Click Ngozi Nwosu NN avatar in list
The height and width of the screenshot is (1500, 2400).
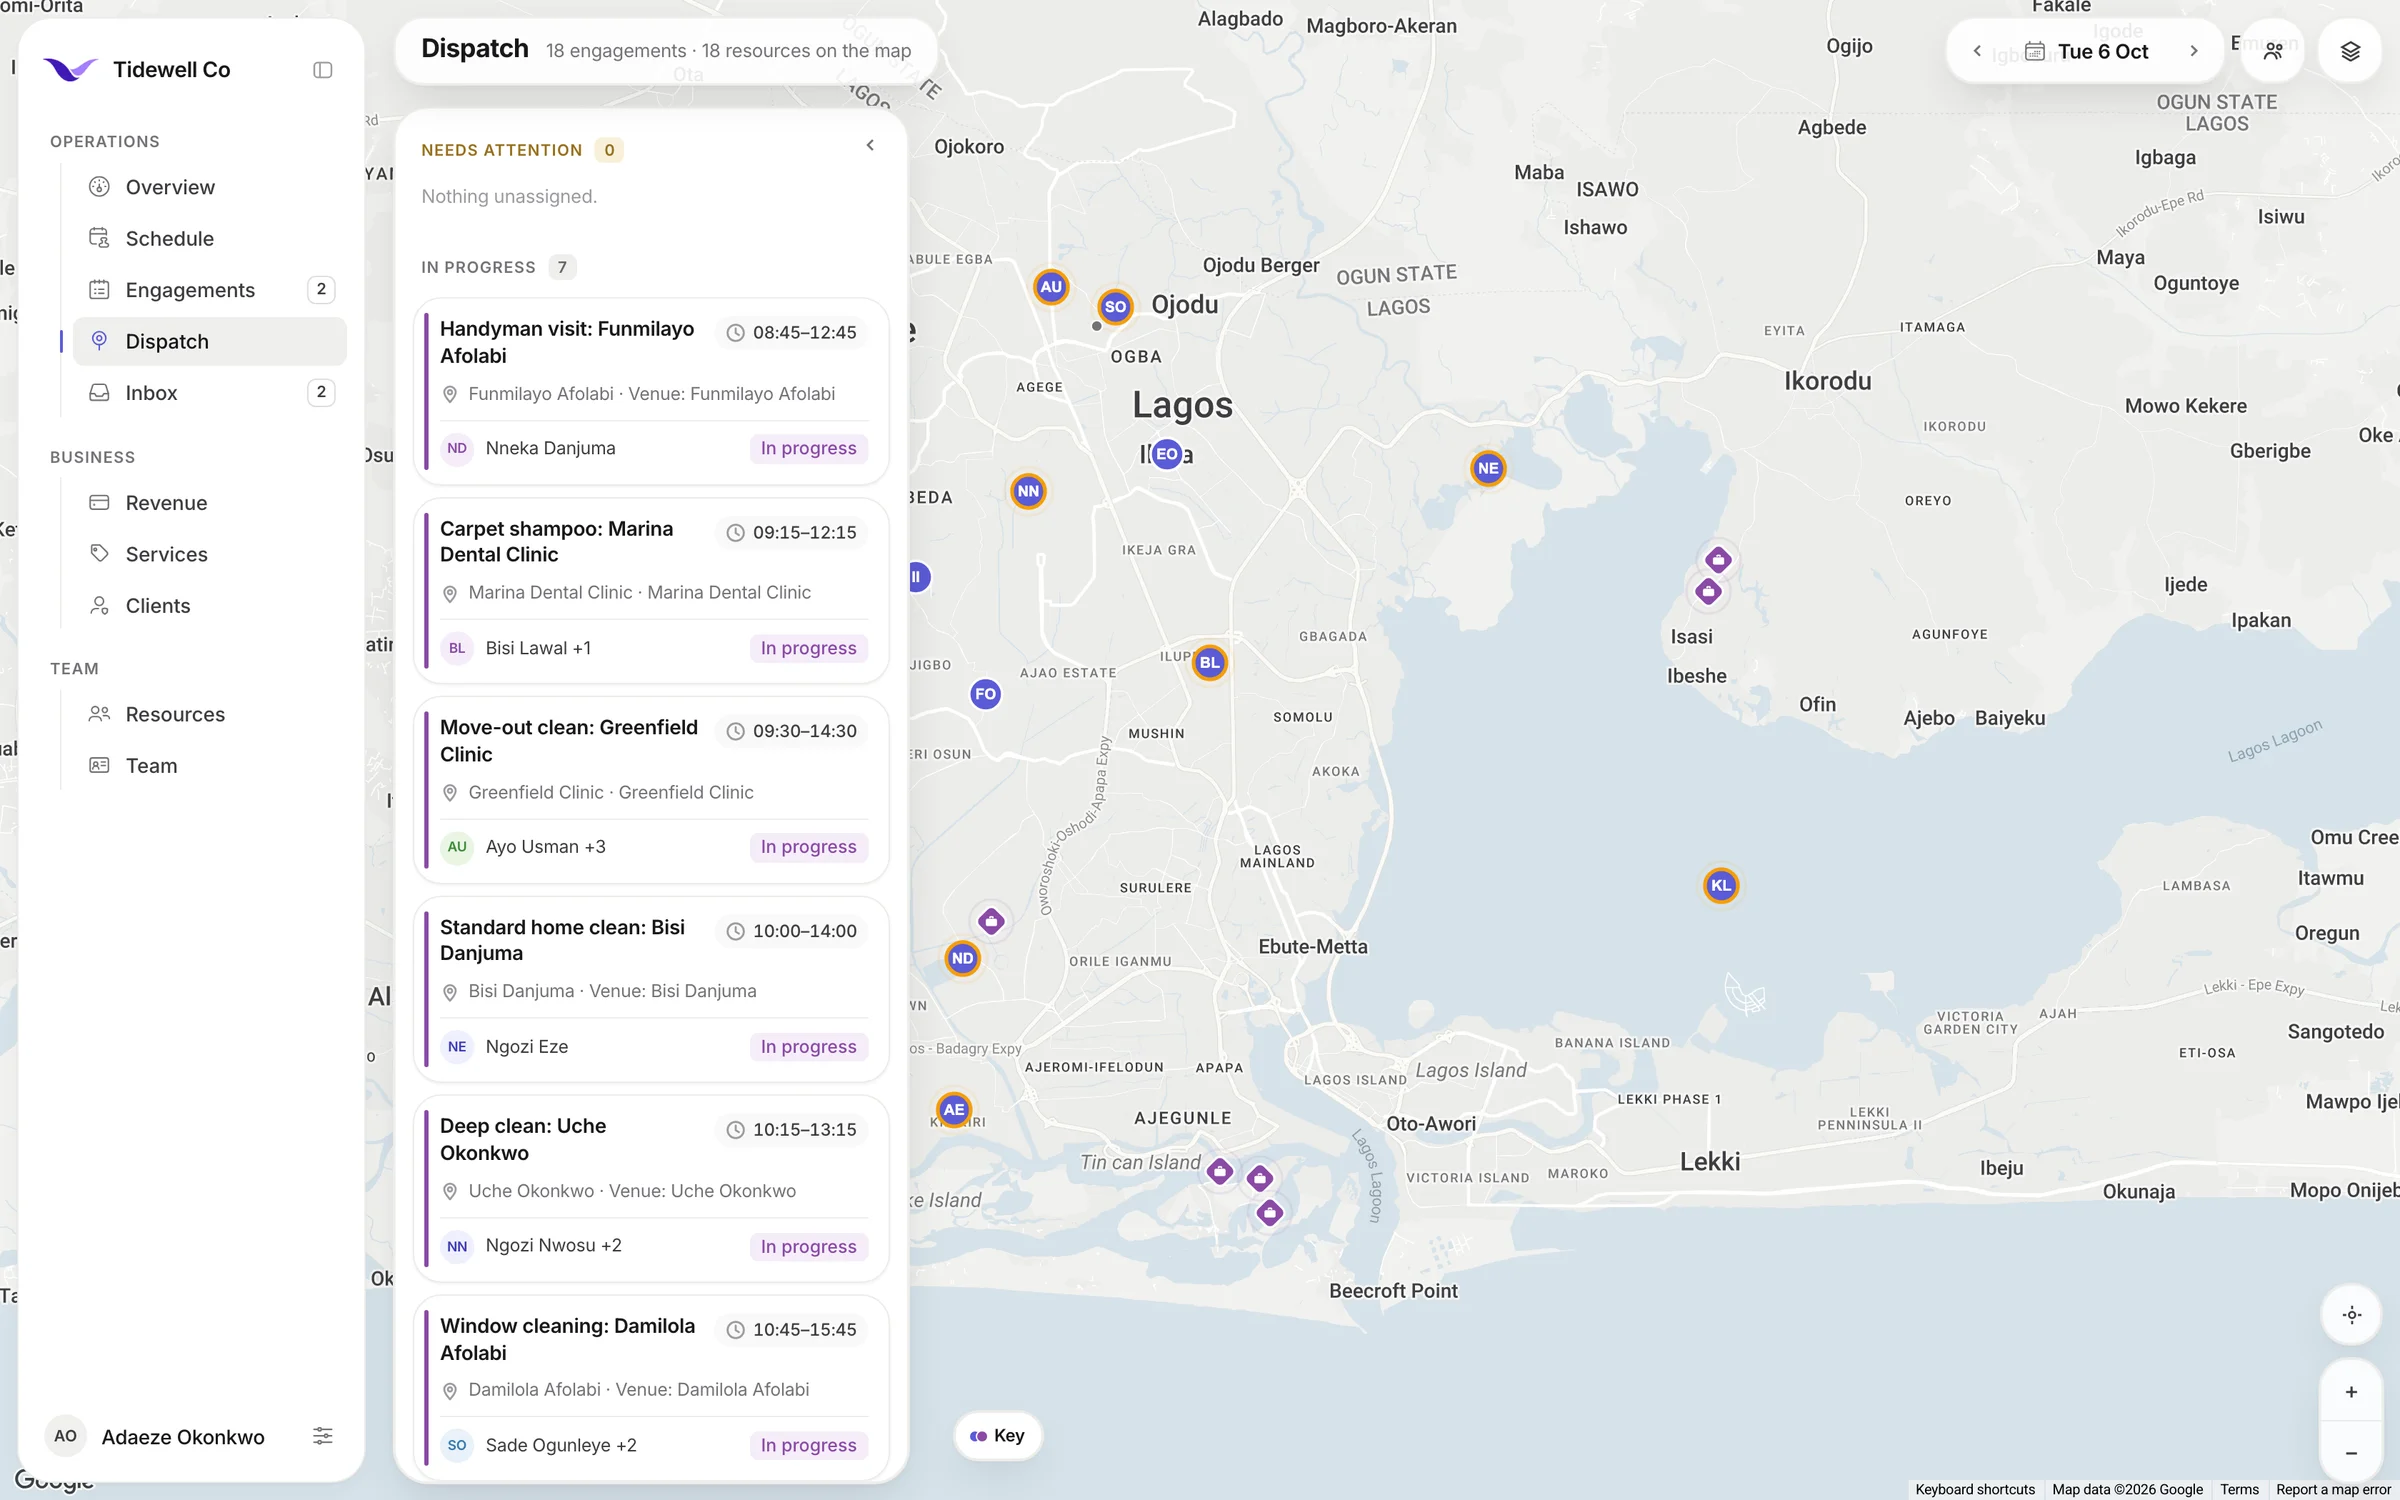457,1246
